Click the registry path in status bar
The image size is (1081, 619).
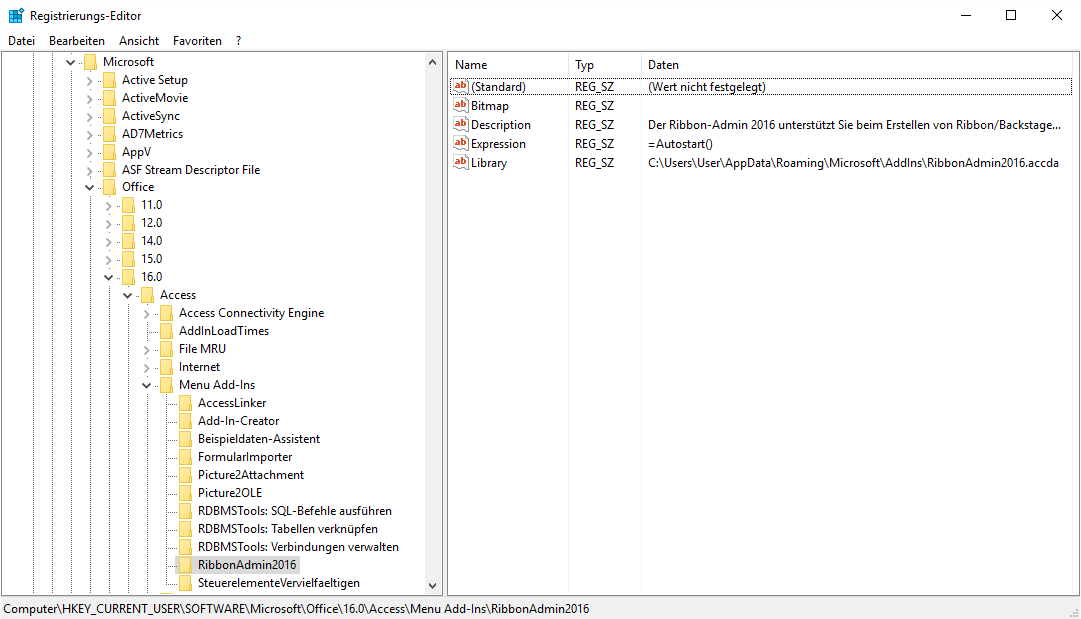[296, 609]
